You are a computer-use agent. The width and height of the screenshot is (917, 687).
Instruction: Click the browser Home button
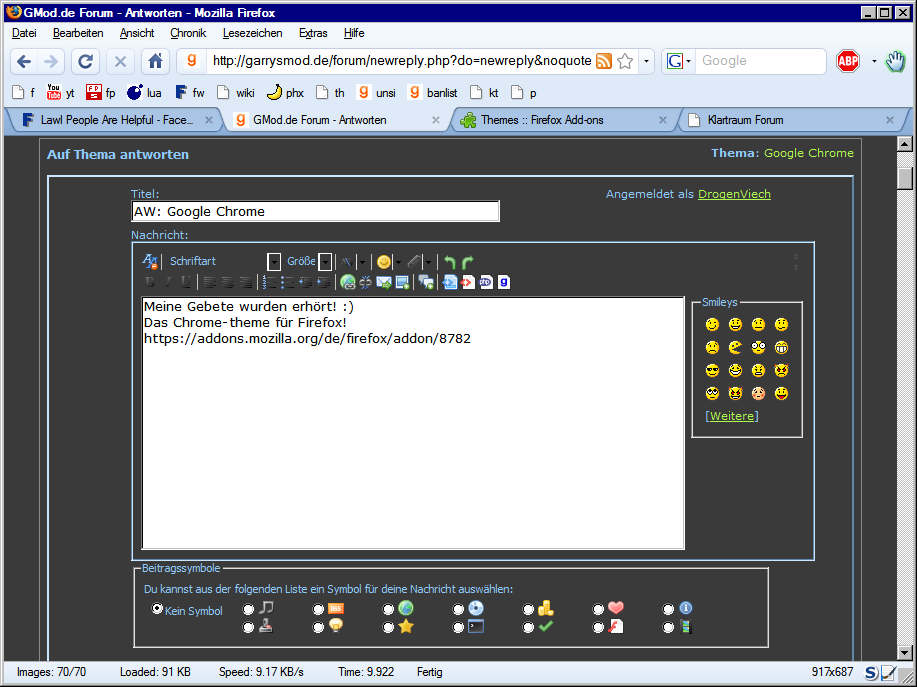point(155,61)
